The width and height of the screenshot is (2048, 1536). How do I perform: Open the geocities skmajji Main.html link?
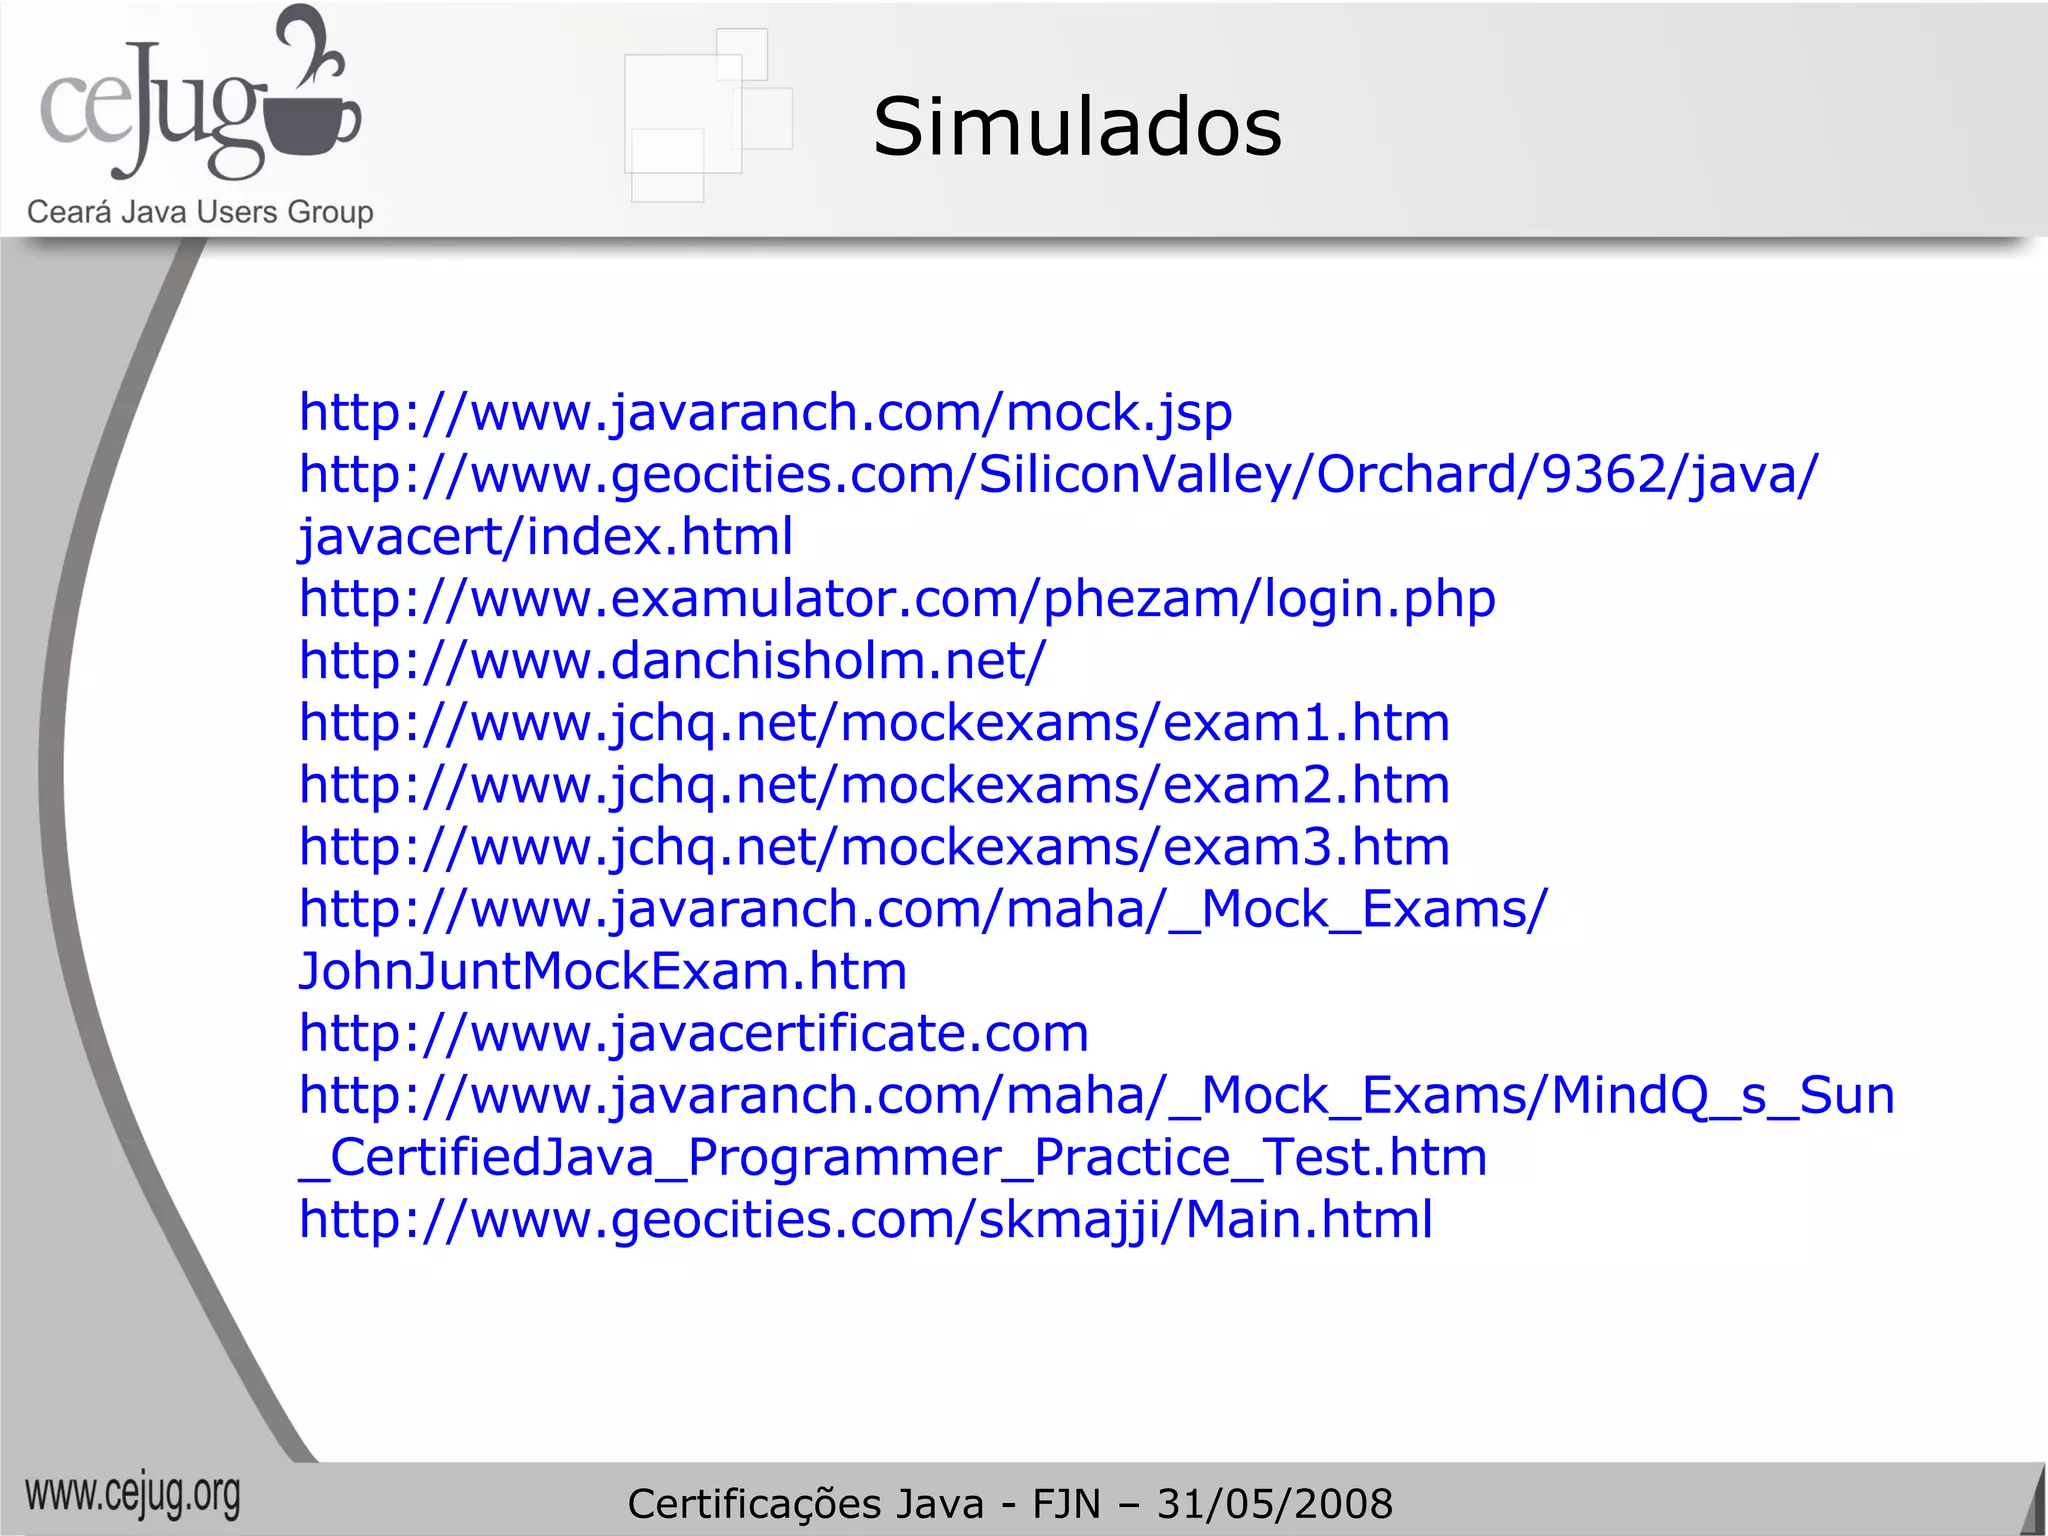(865, 1218)
